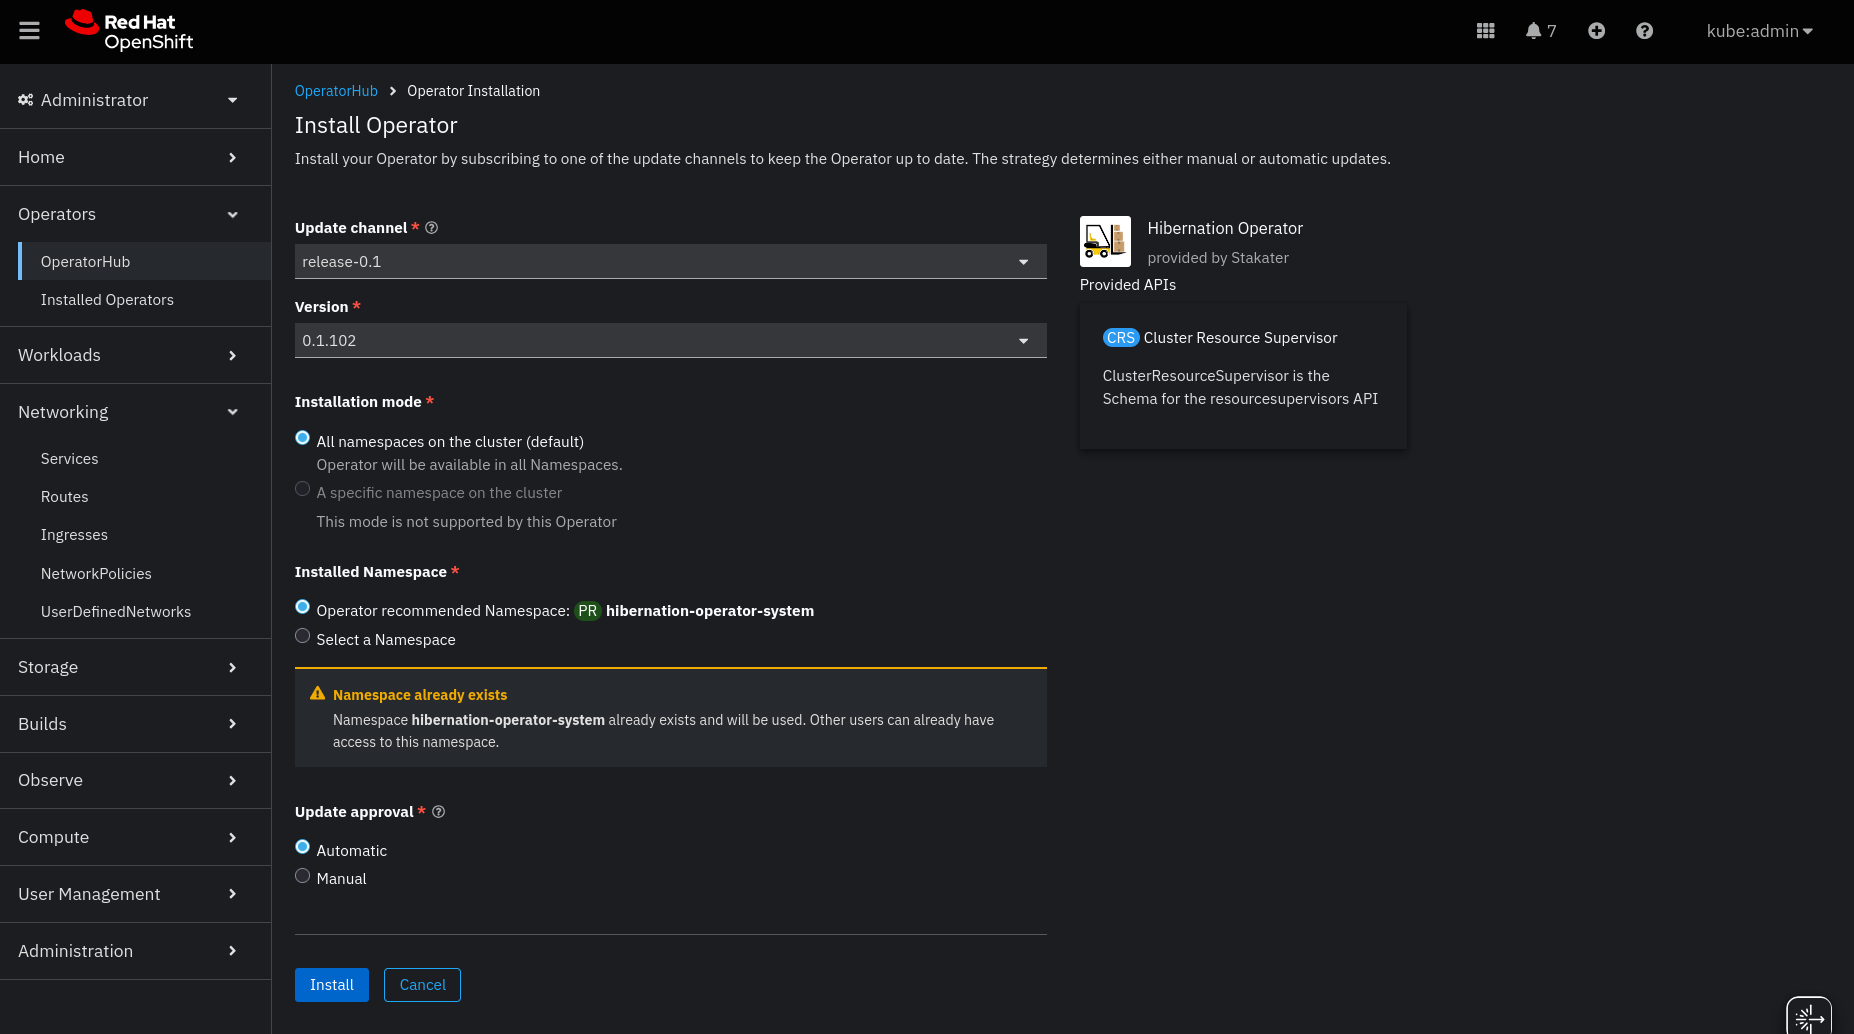Open the Version dropdown
This screenshot has height=1034, width=1854.
tap(670, 341)
